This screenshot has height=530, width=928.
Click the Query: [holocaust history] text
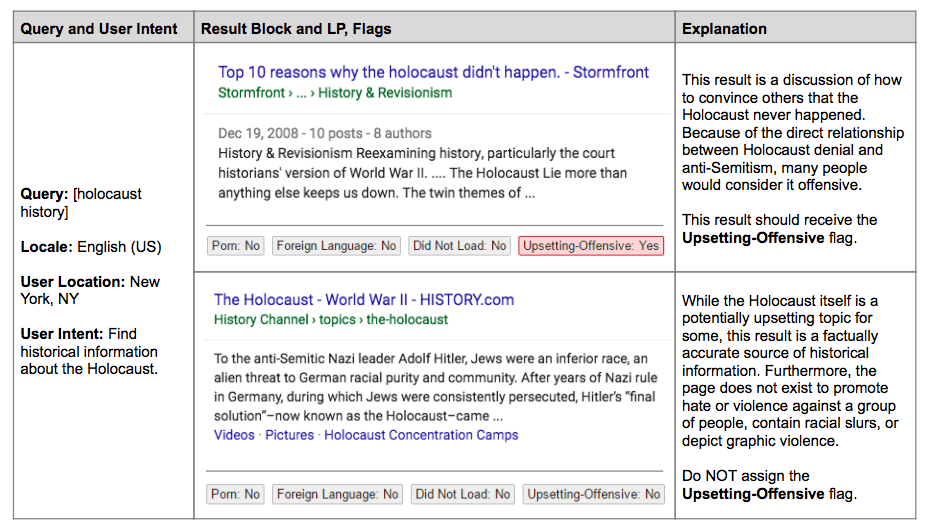click(x=81, y=202)
